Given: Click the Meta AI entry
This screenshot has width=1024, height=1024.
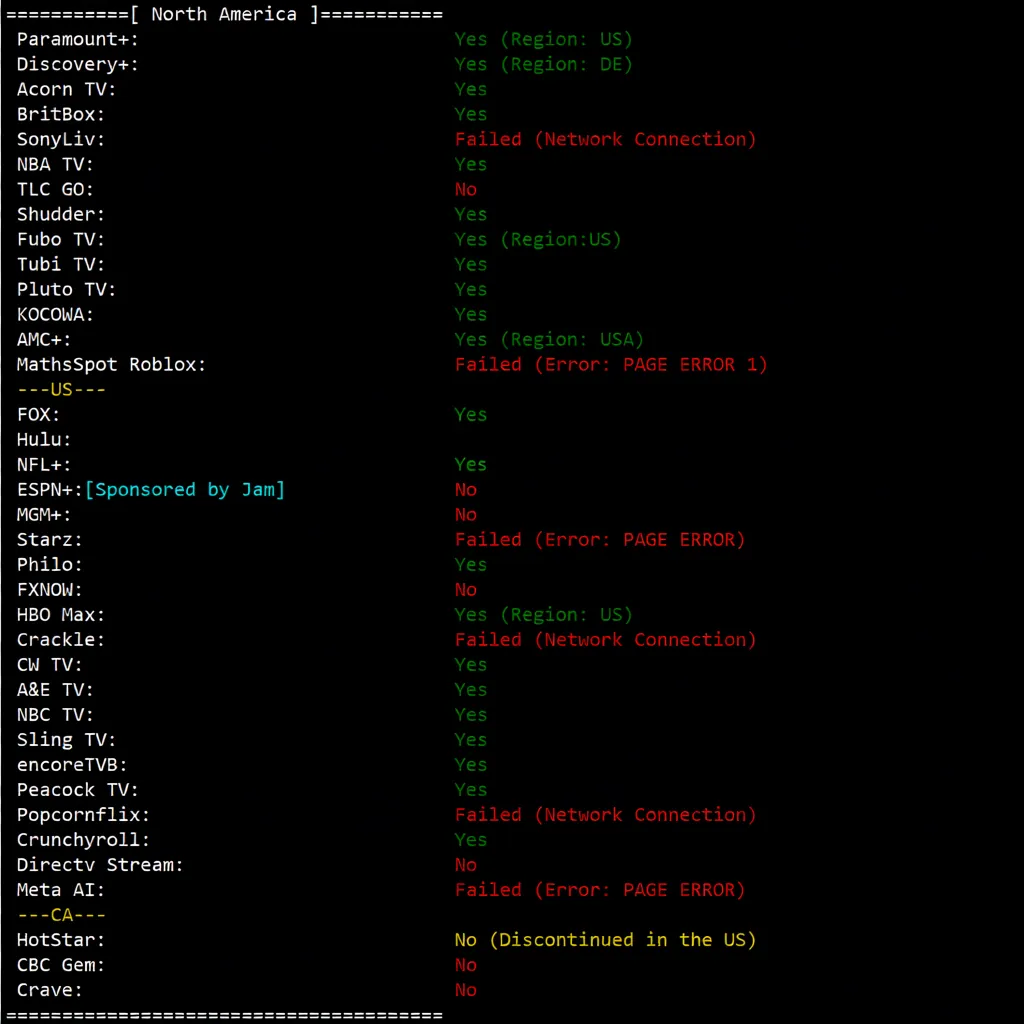Looking at the screenshot, I should 60,889.
